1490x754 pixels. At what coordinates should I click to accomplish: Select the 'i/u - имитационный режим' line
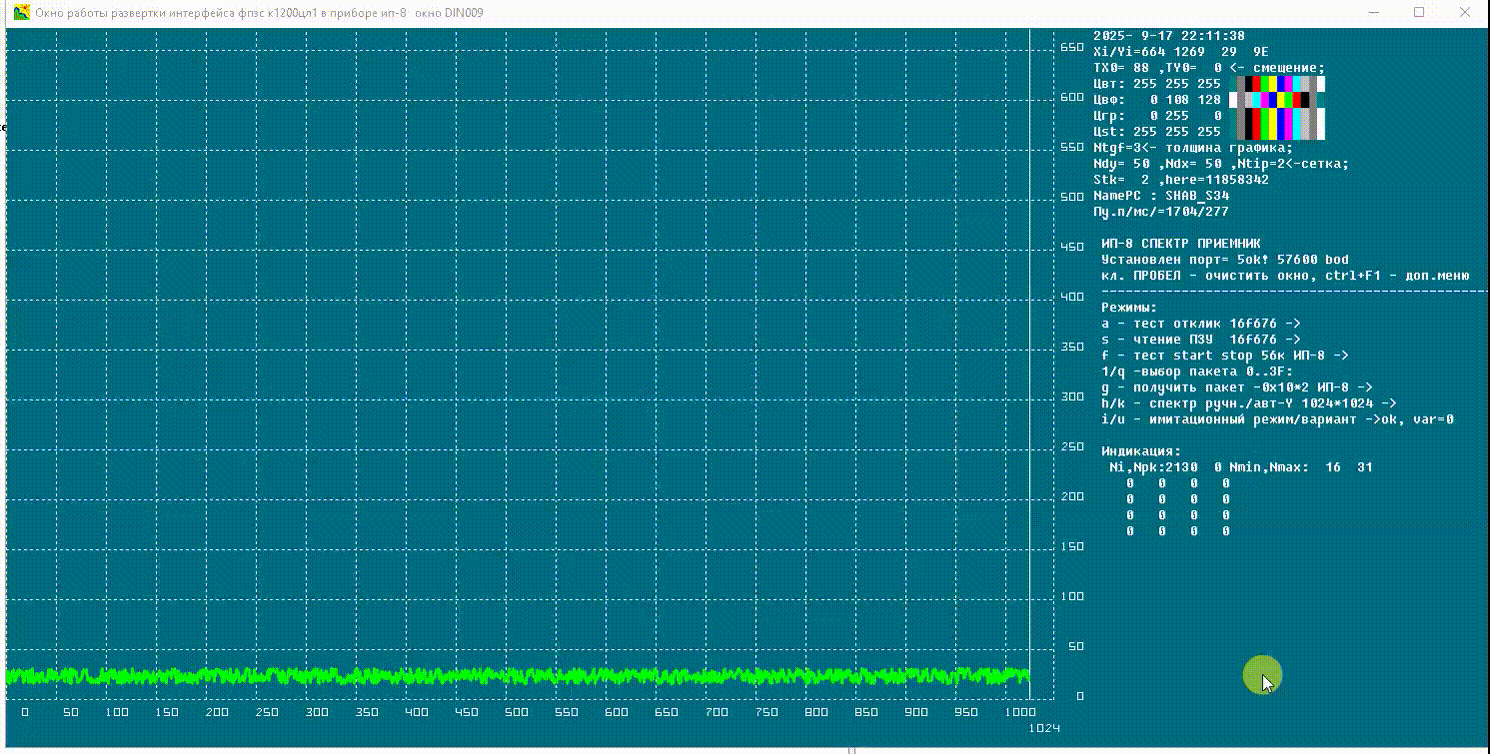pos(1277,419)
